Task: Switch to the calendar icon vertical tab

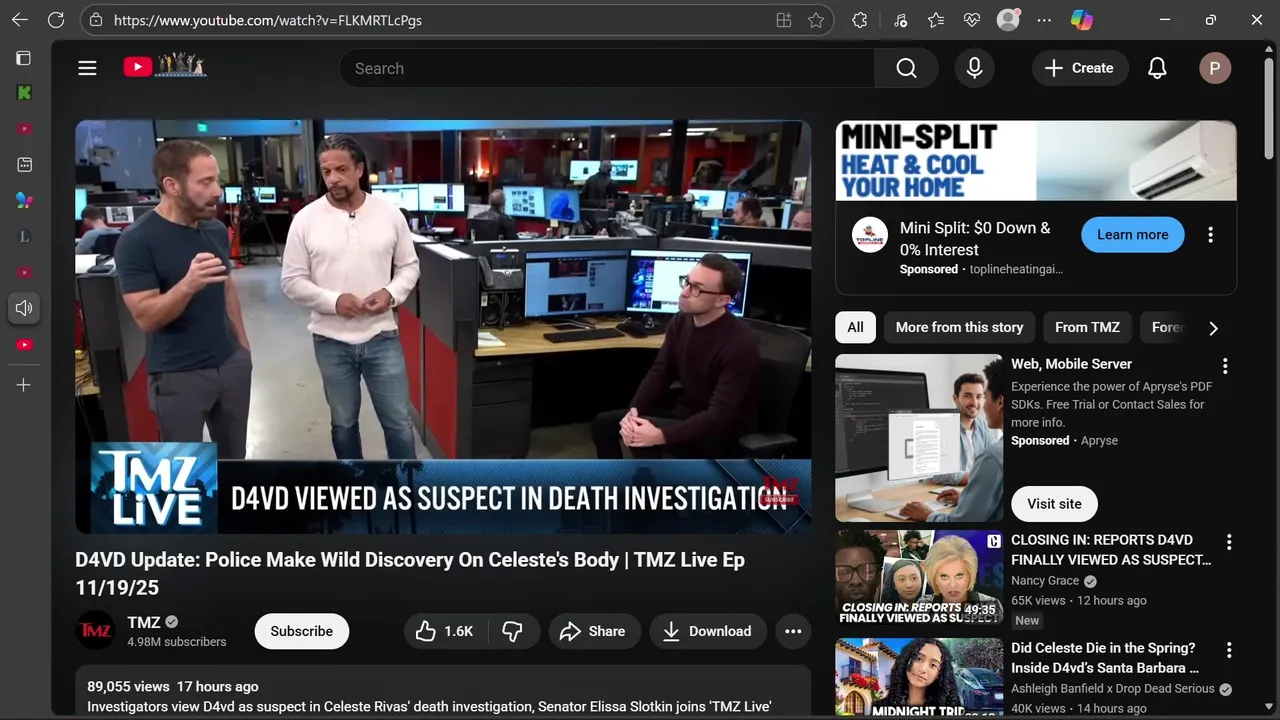Action: pos(24,164)
